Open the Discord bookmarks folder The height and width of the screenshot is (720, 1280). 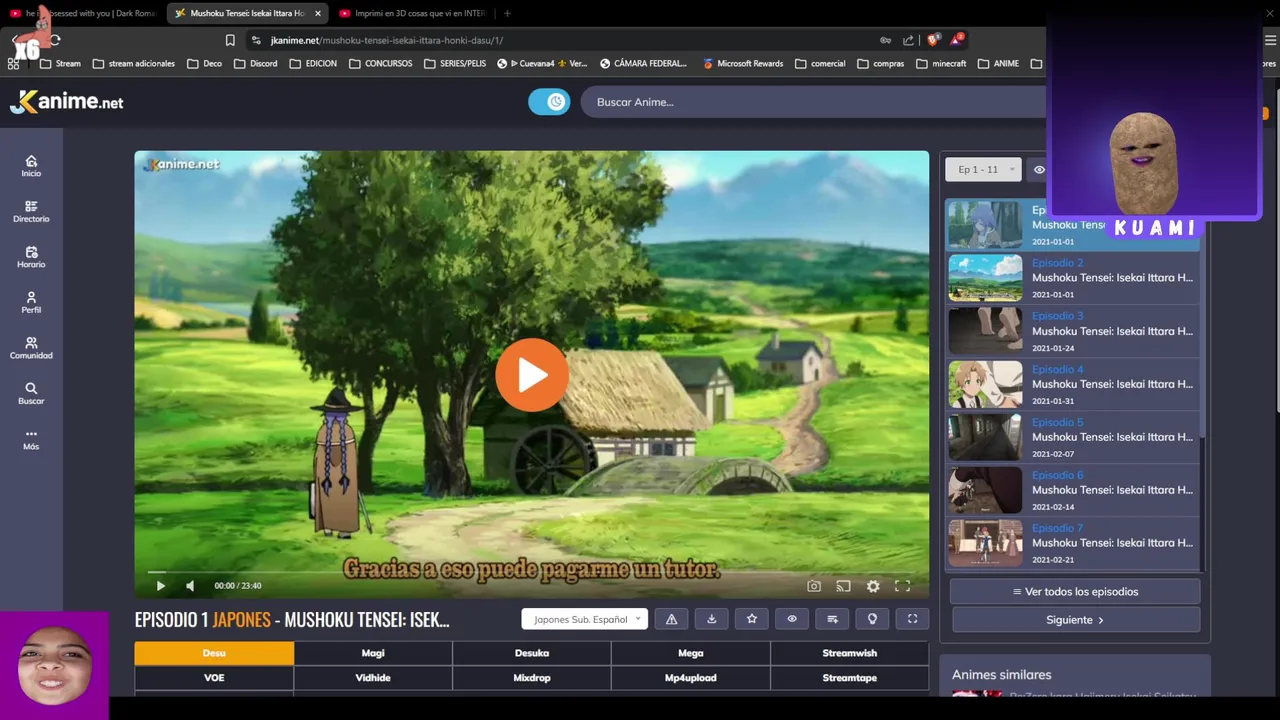click(x=255, y=64)
